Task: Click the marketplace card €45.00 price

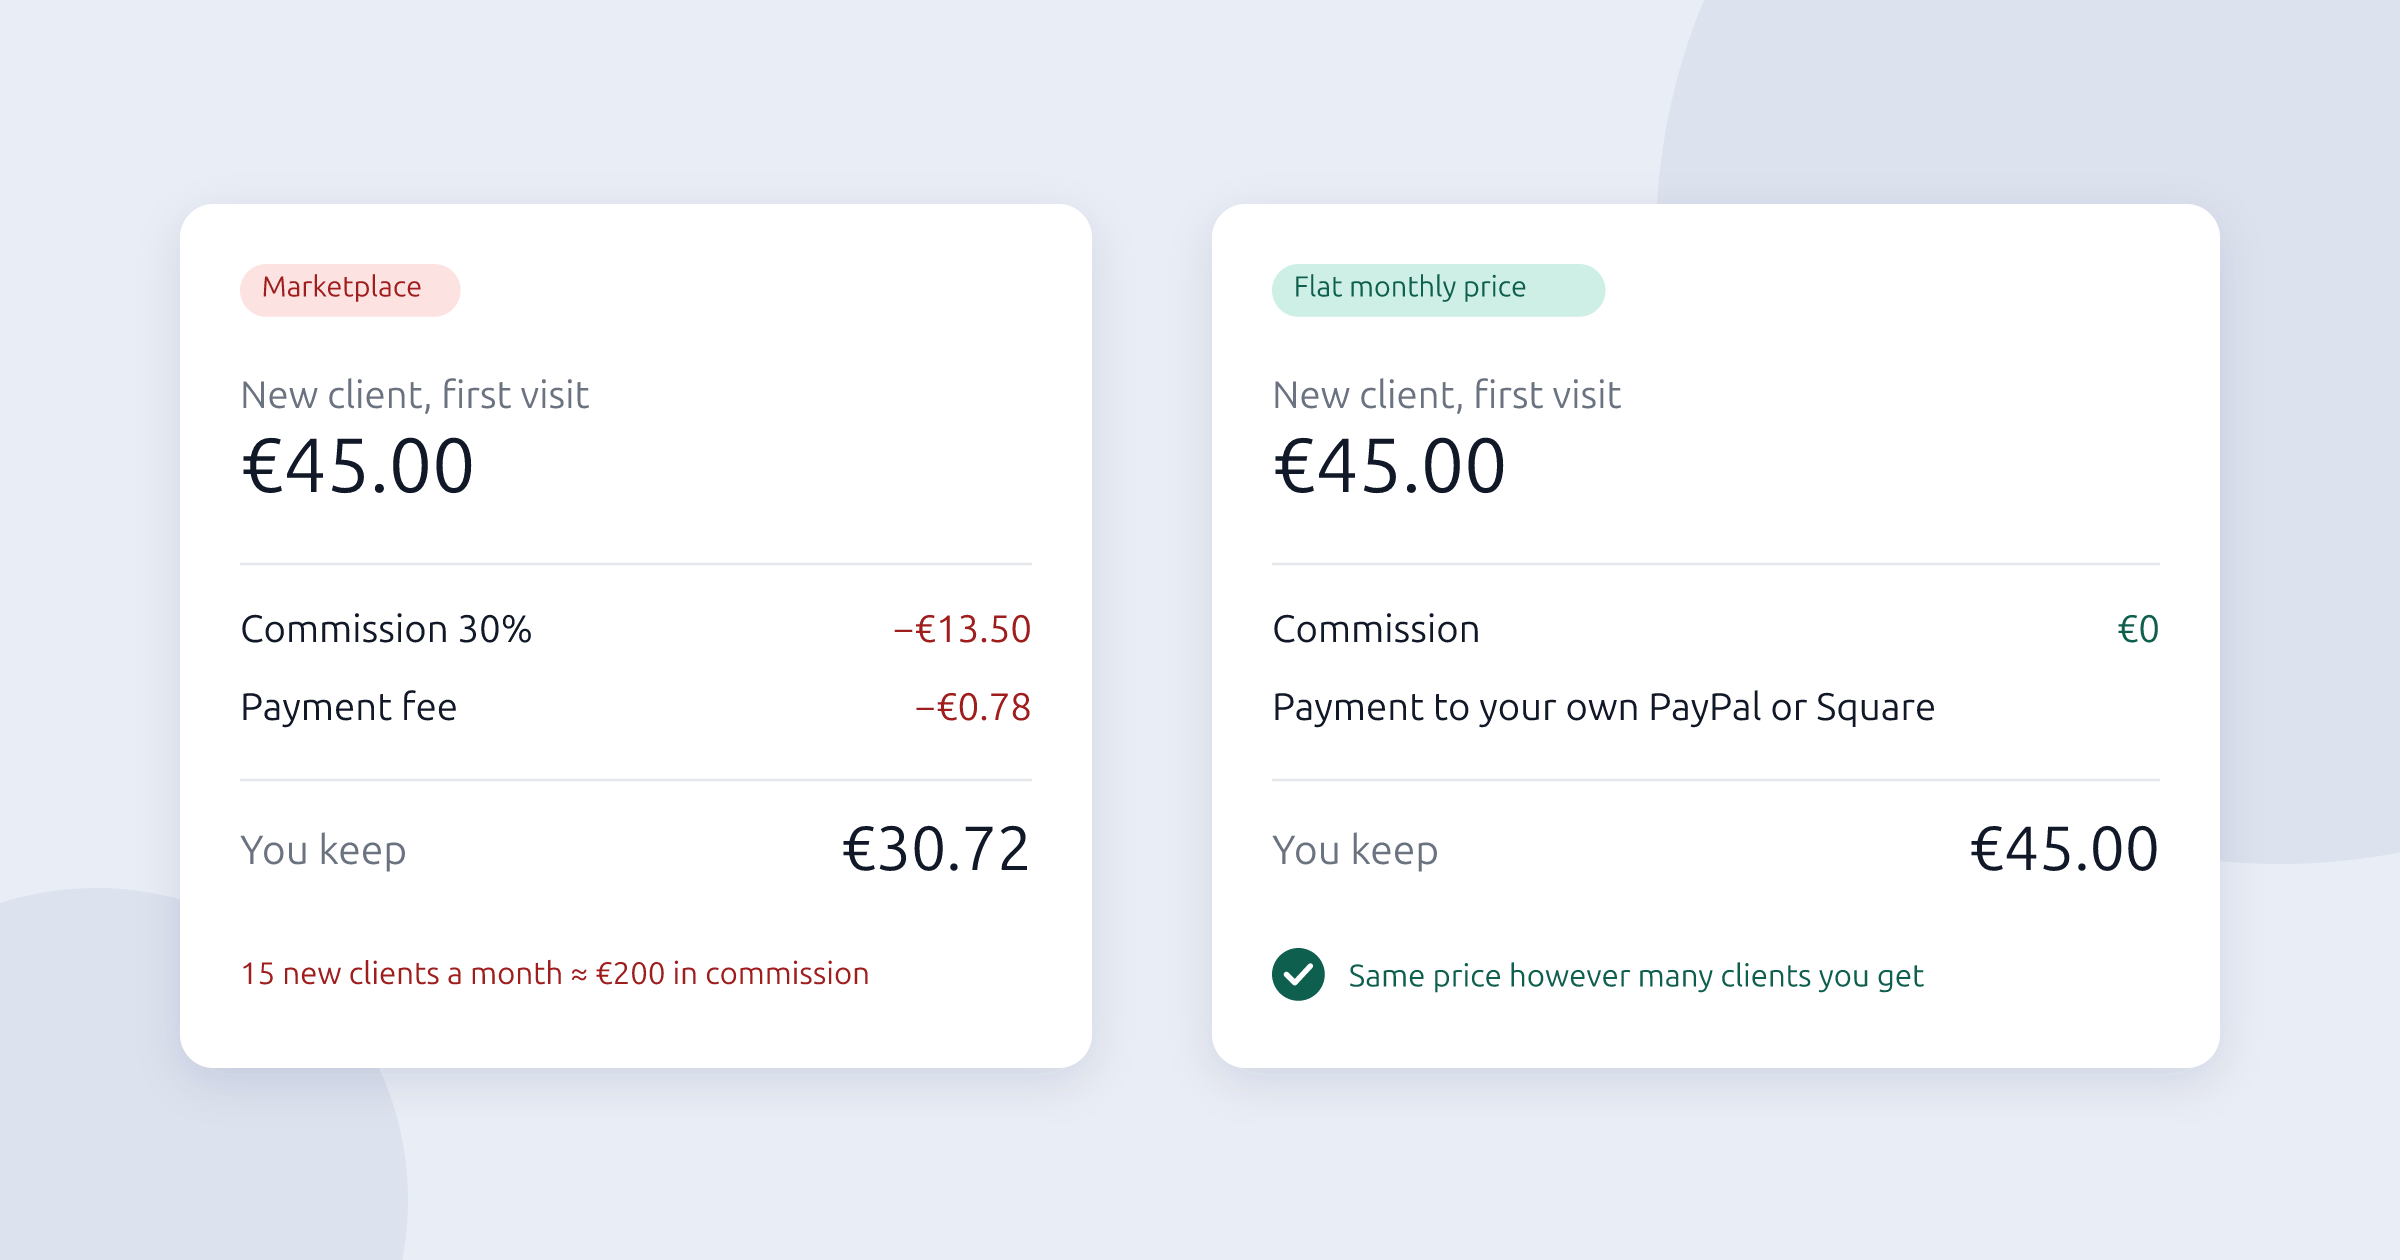Action: click(357, 467)
